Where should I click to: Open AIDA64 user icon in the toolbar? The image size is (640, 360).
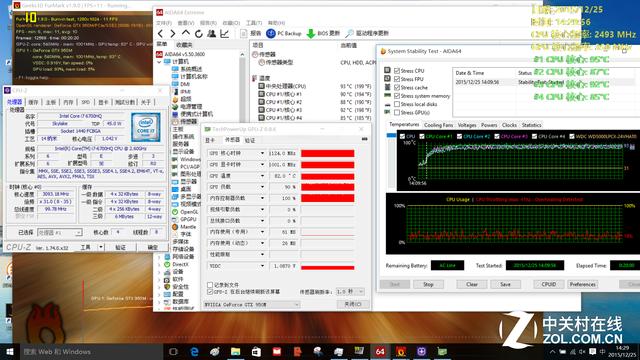pos(211,33)
